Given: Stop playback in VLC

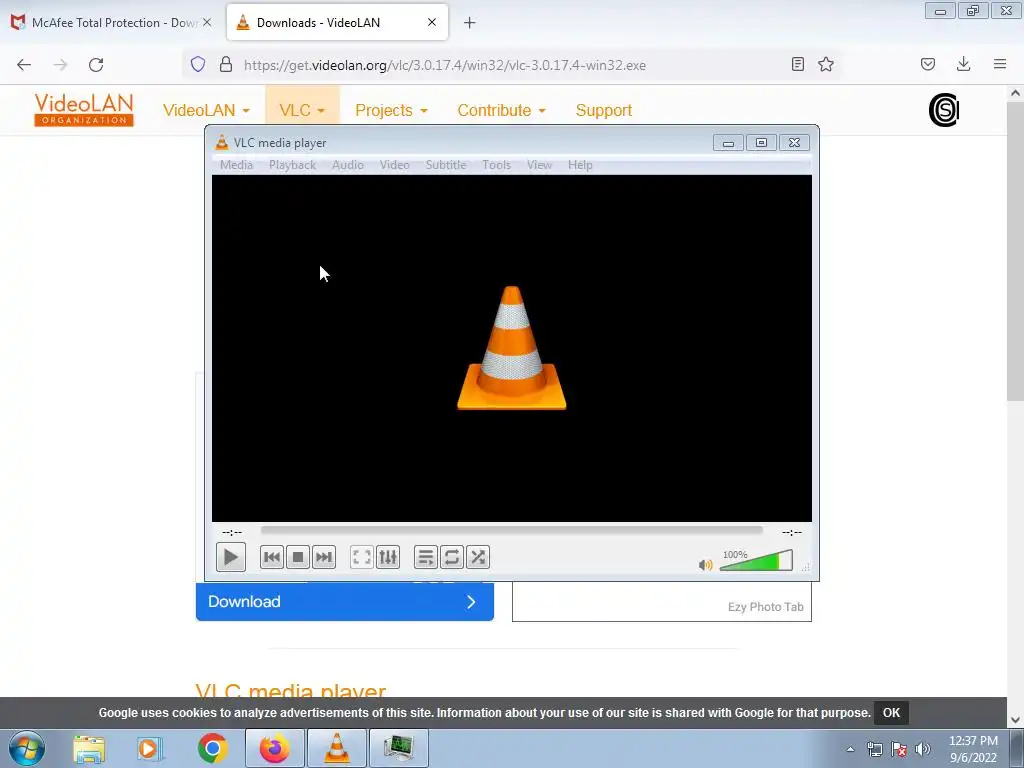Looking at the screenshot, I should pos(298,557).
